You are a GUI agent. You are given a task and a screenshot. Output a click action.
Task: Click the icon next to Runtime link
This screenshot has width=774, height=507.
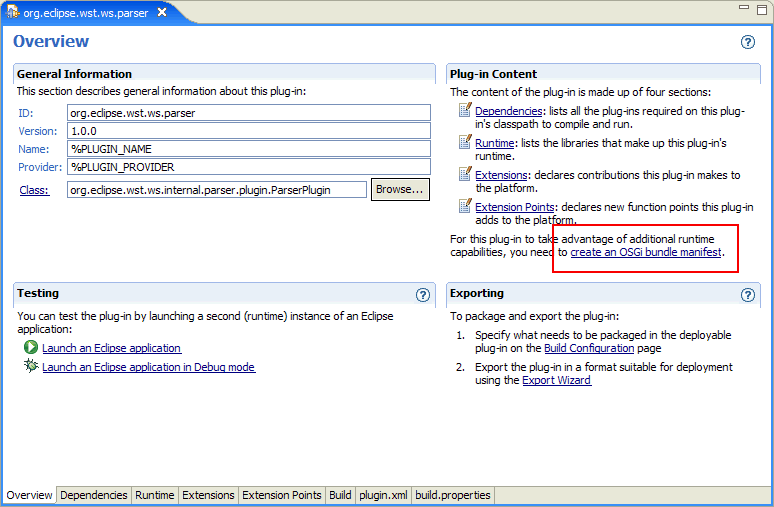465,143
